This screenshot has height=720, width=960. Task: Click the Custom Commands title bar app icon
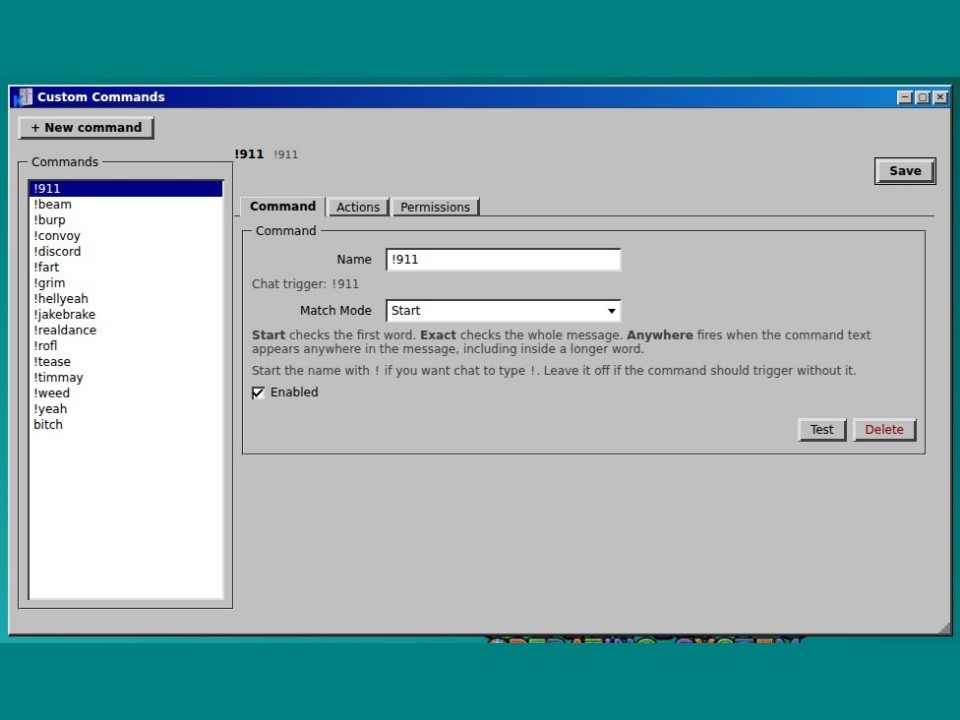(x=24, y=97)
